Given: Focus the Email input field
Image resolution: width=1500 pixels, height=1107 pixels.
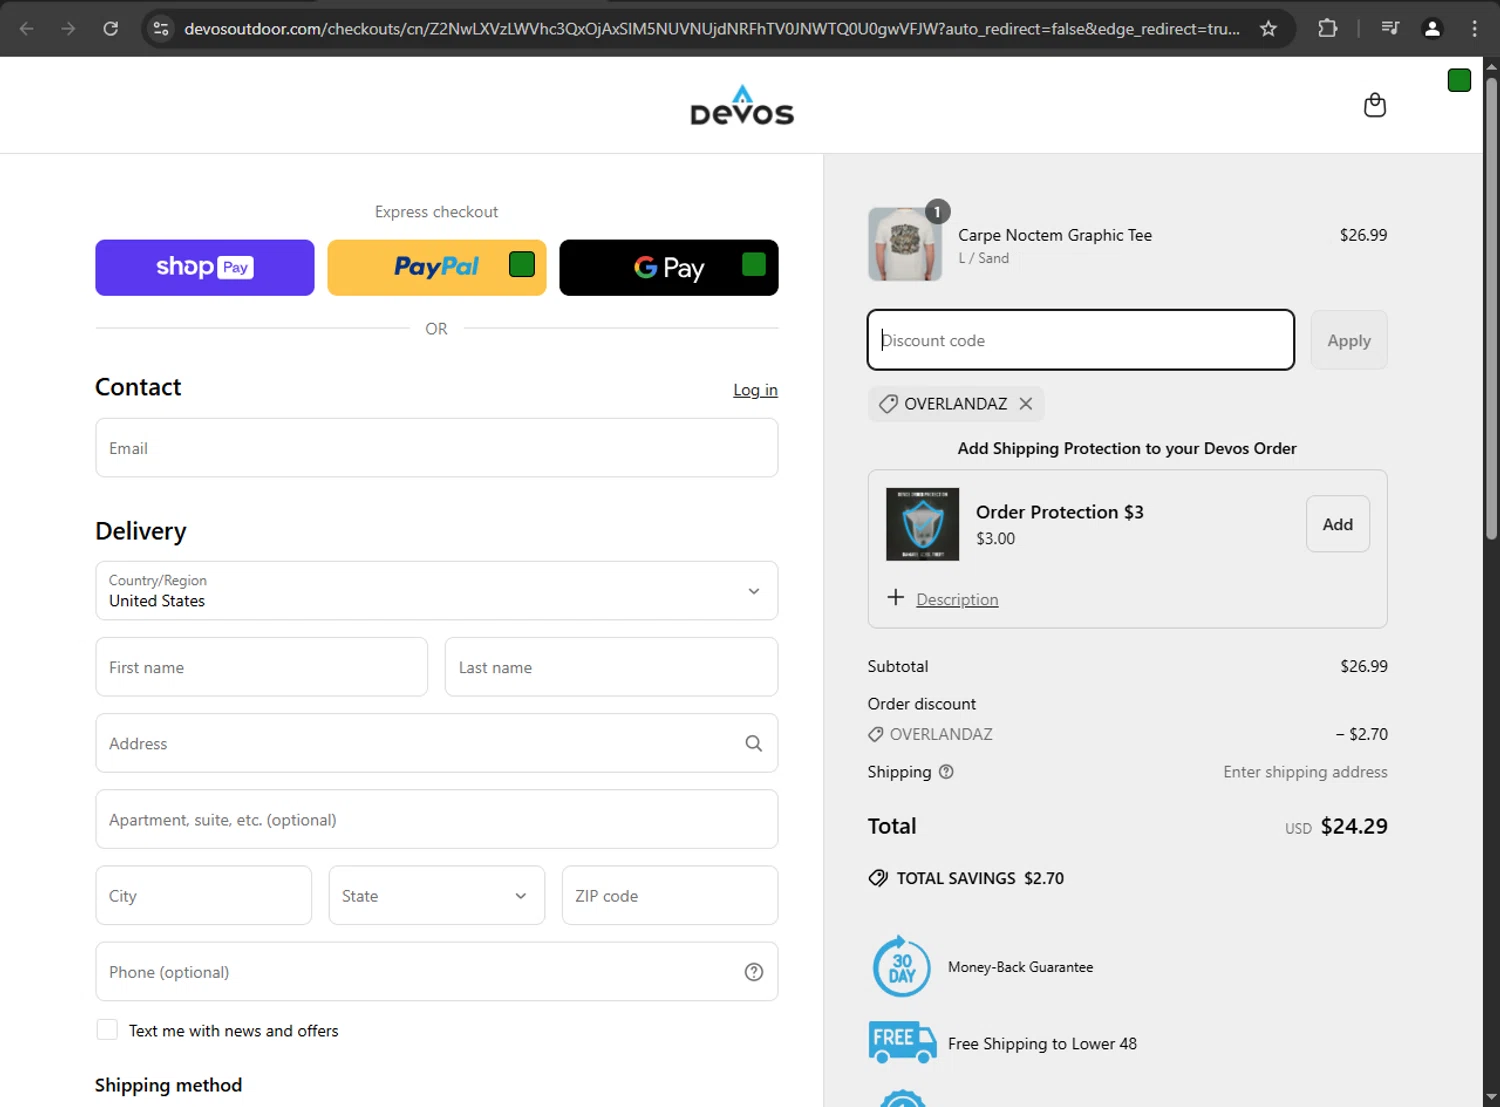Looking at the screenshot, I should (x=437, y=448).
